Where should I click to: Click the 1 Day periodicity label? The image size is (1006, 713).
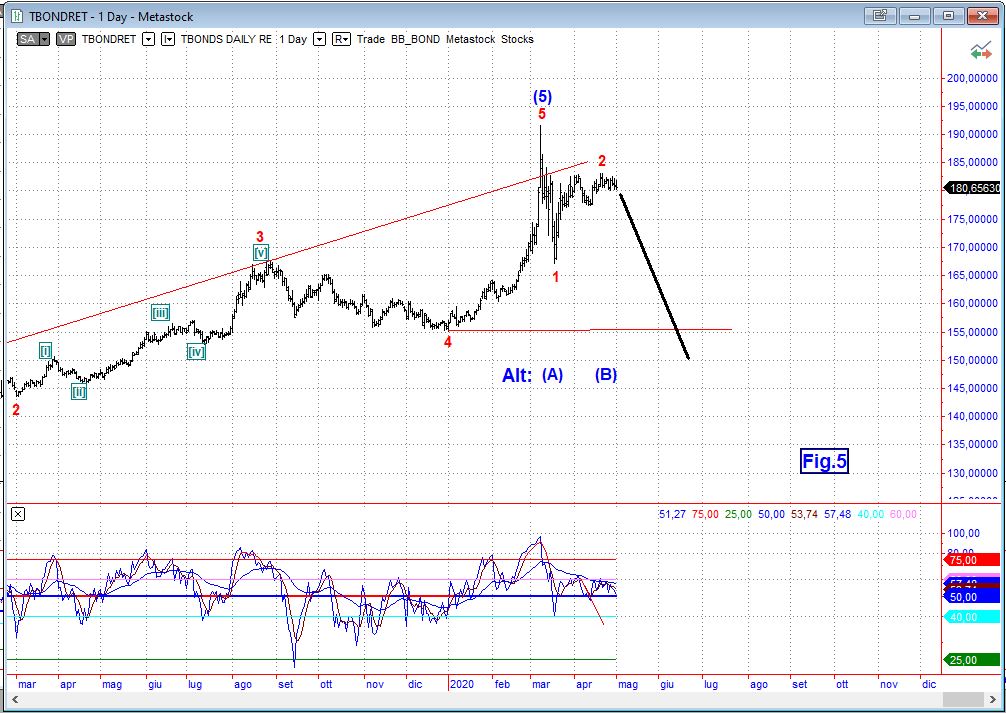[x=293, y=39]
